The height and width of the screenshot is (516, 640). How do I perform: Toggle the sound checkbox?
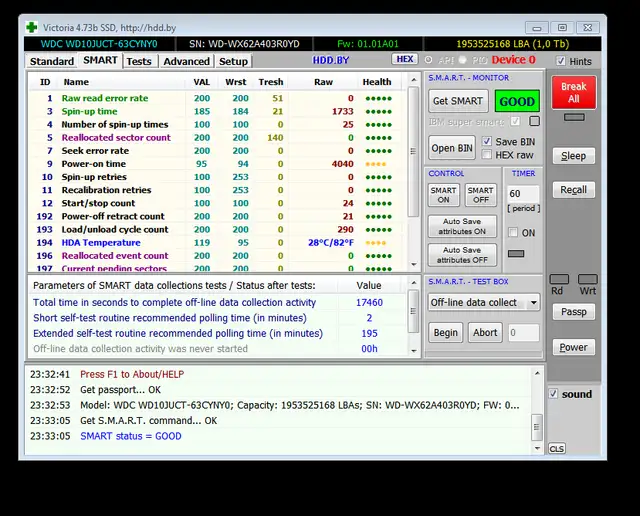coord(553,394)
